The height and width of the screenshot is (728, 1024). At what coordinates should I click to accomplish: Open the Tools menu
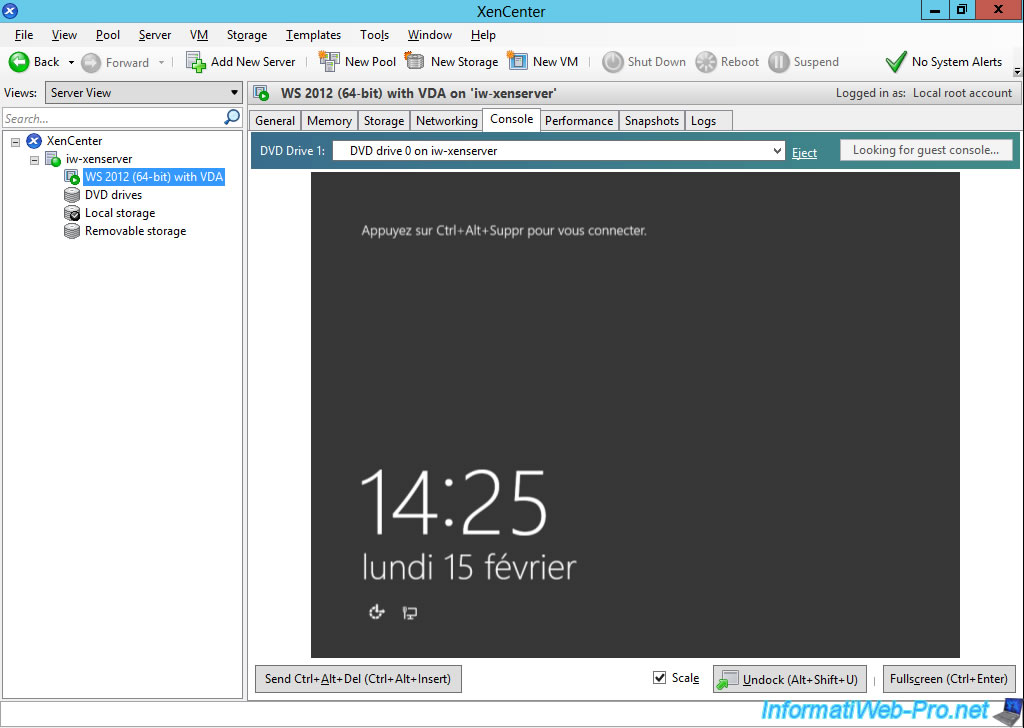tap(374, 35)
